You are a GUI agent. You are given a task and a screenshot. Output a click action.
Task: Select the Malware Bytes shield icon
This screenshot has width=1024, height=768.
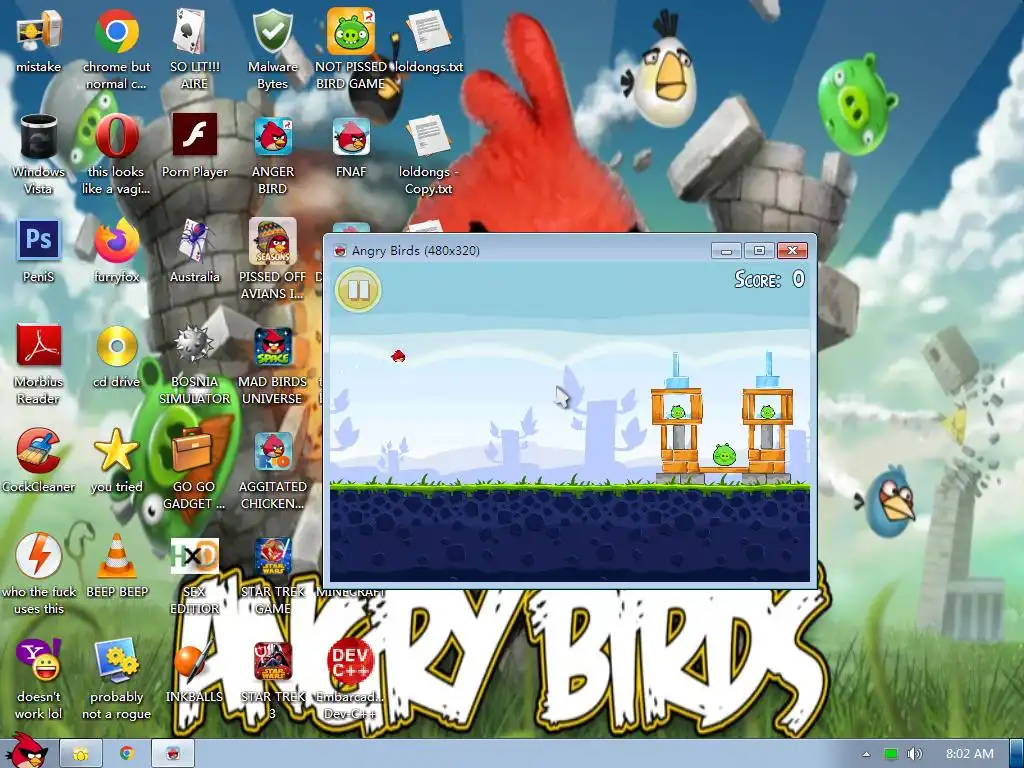click(272, 33)
